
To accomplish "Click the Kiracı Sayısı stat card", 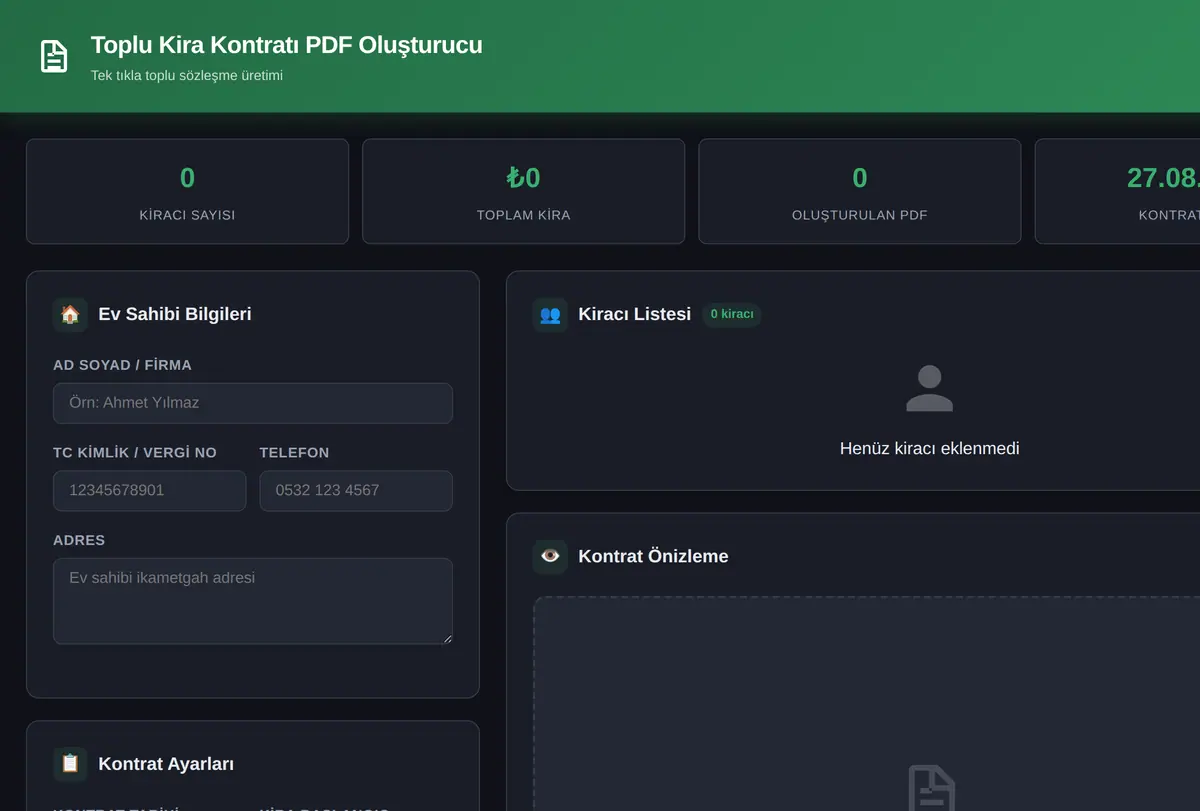I will tap(187, 191).
